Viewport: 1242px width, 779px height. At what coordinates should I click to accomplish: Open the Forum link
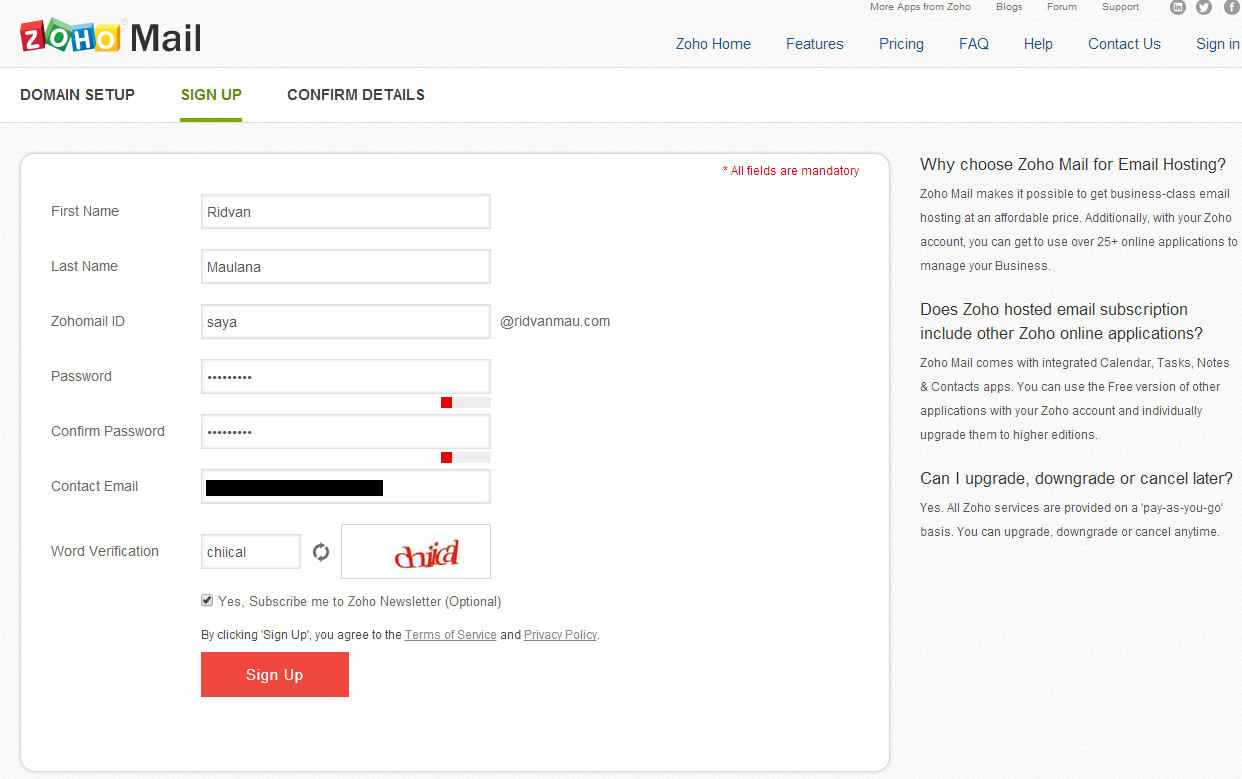(1062, 7)
